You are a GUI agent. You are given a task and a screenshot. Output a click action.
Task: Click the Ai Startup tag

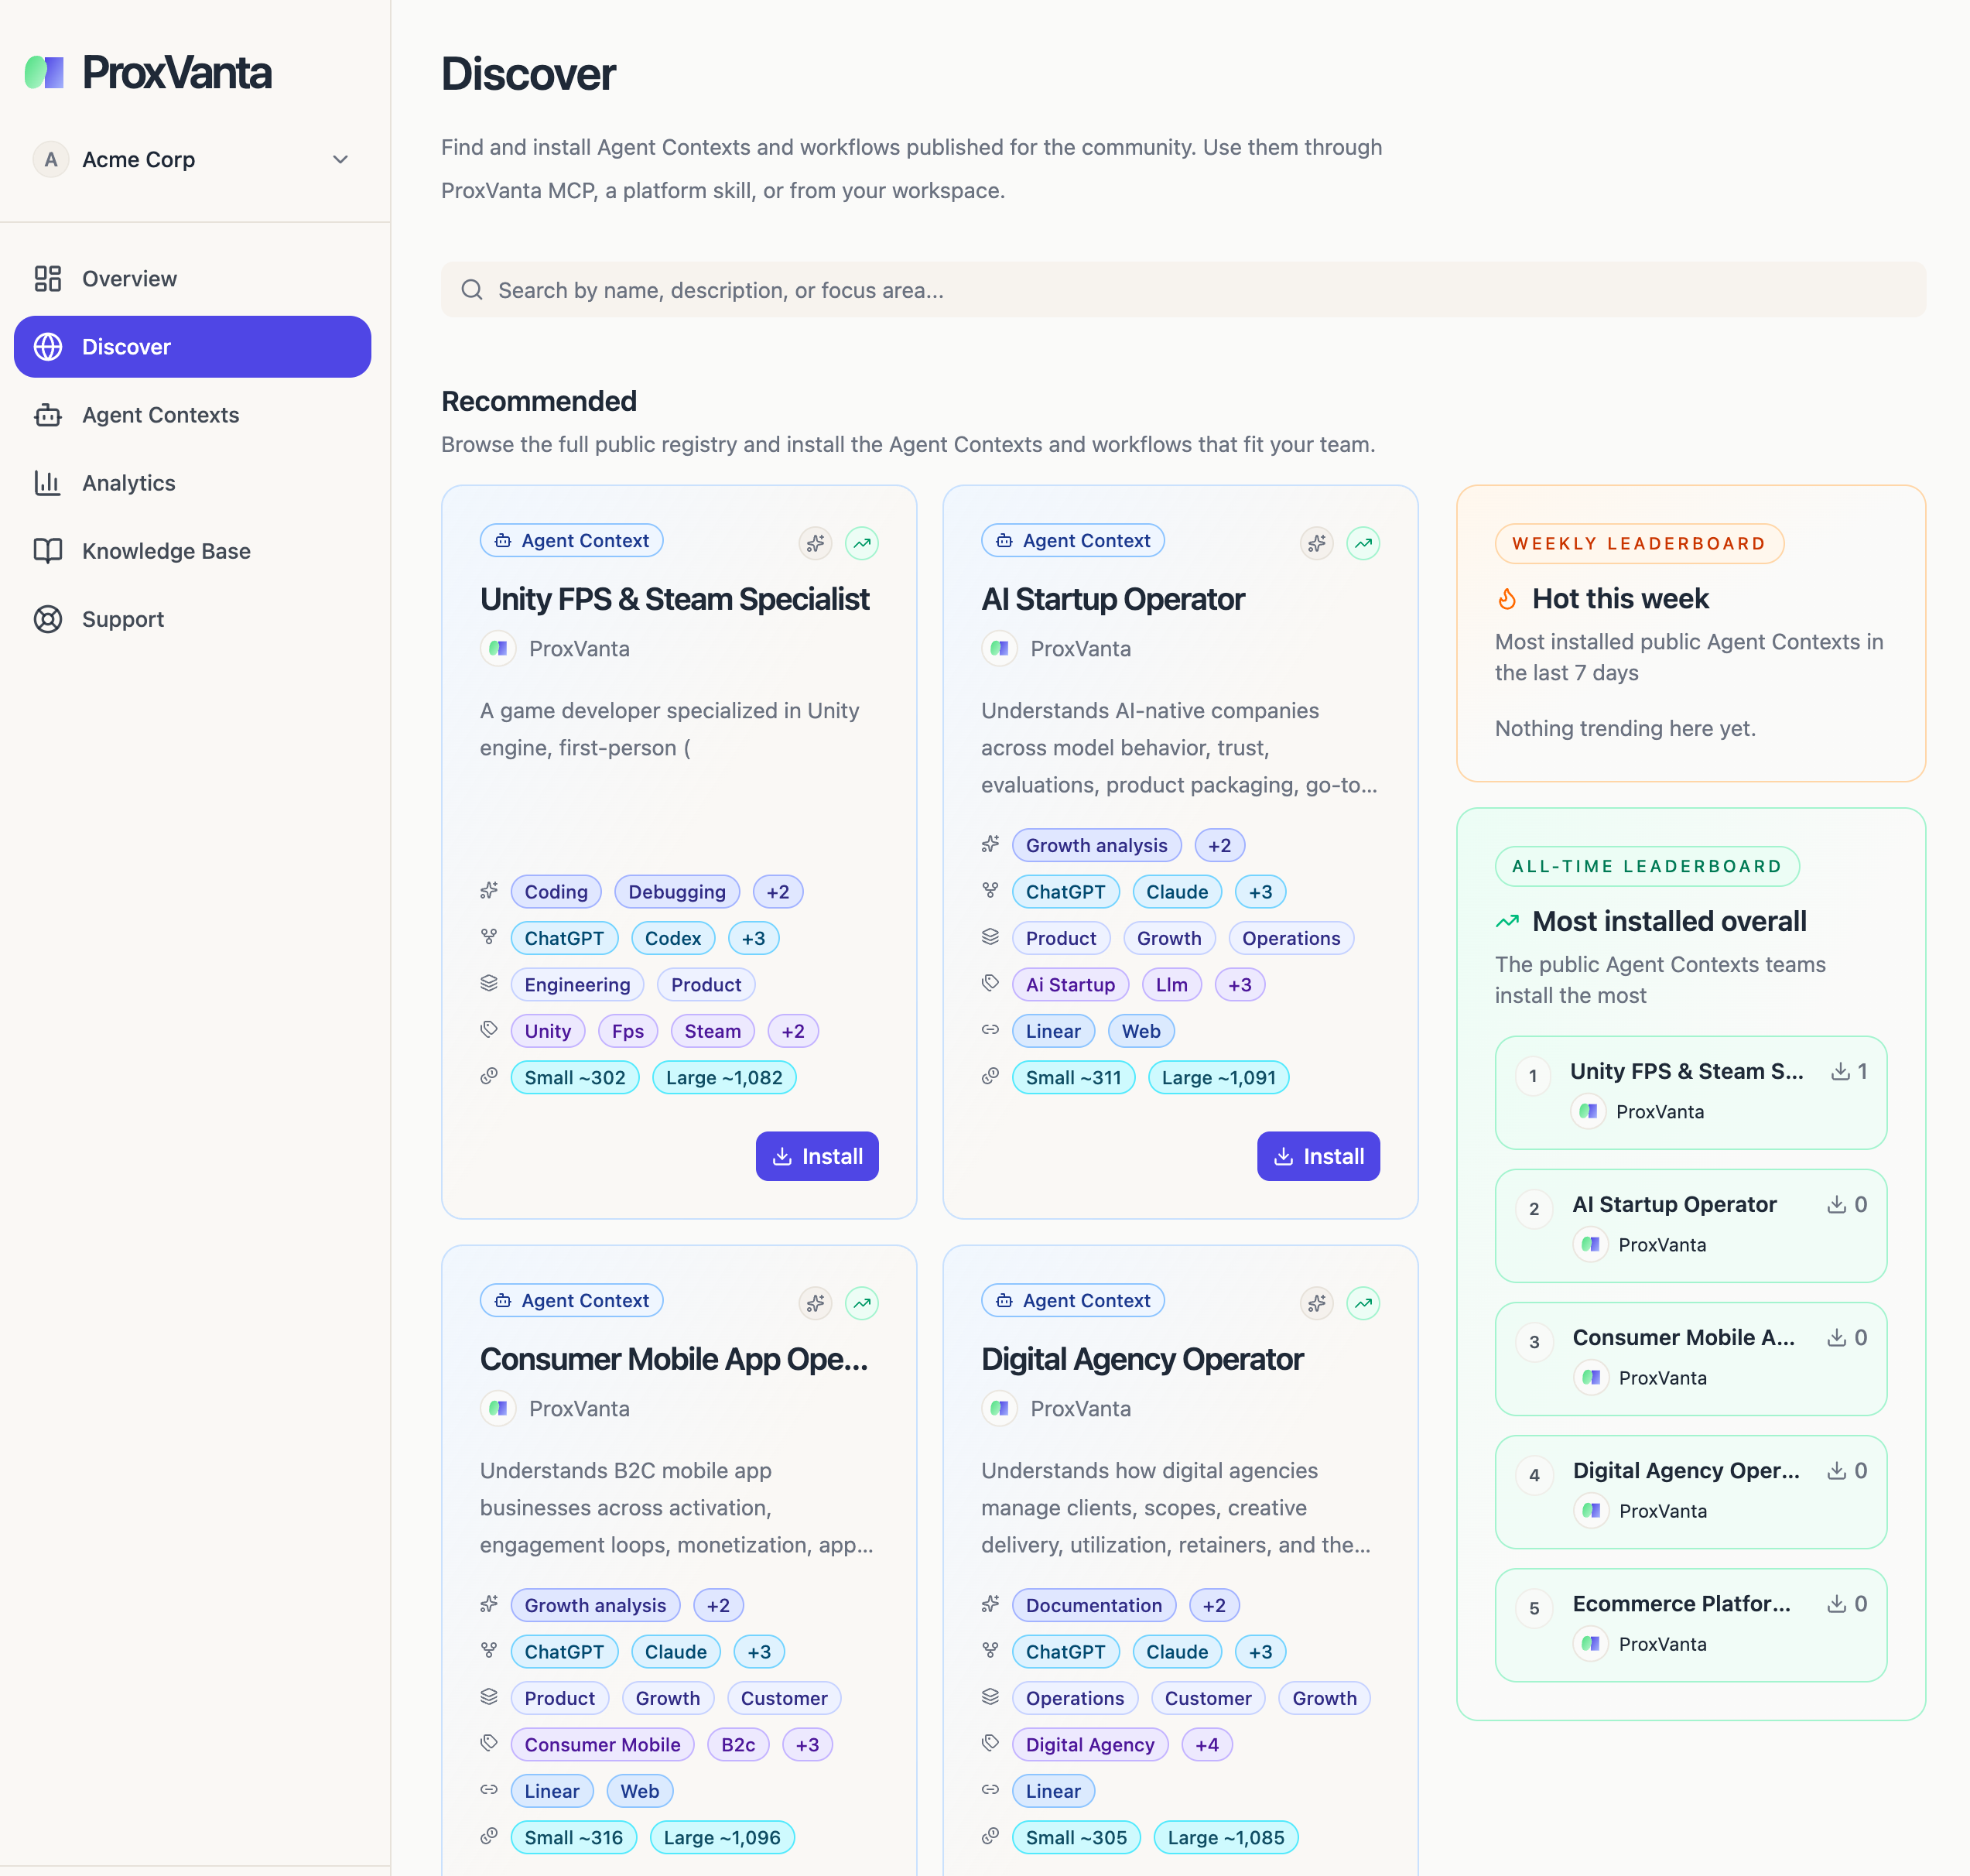(x=1070, y=985)
